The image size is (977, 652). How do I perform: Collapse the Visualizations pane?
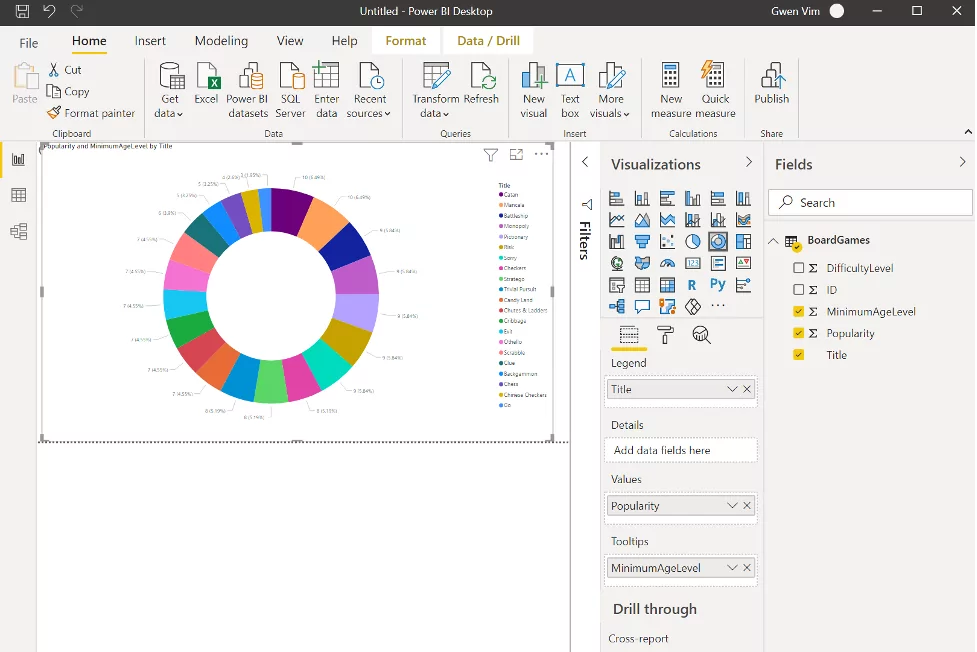[749, 162]
